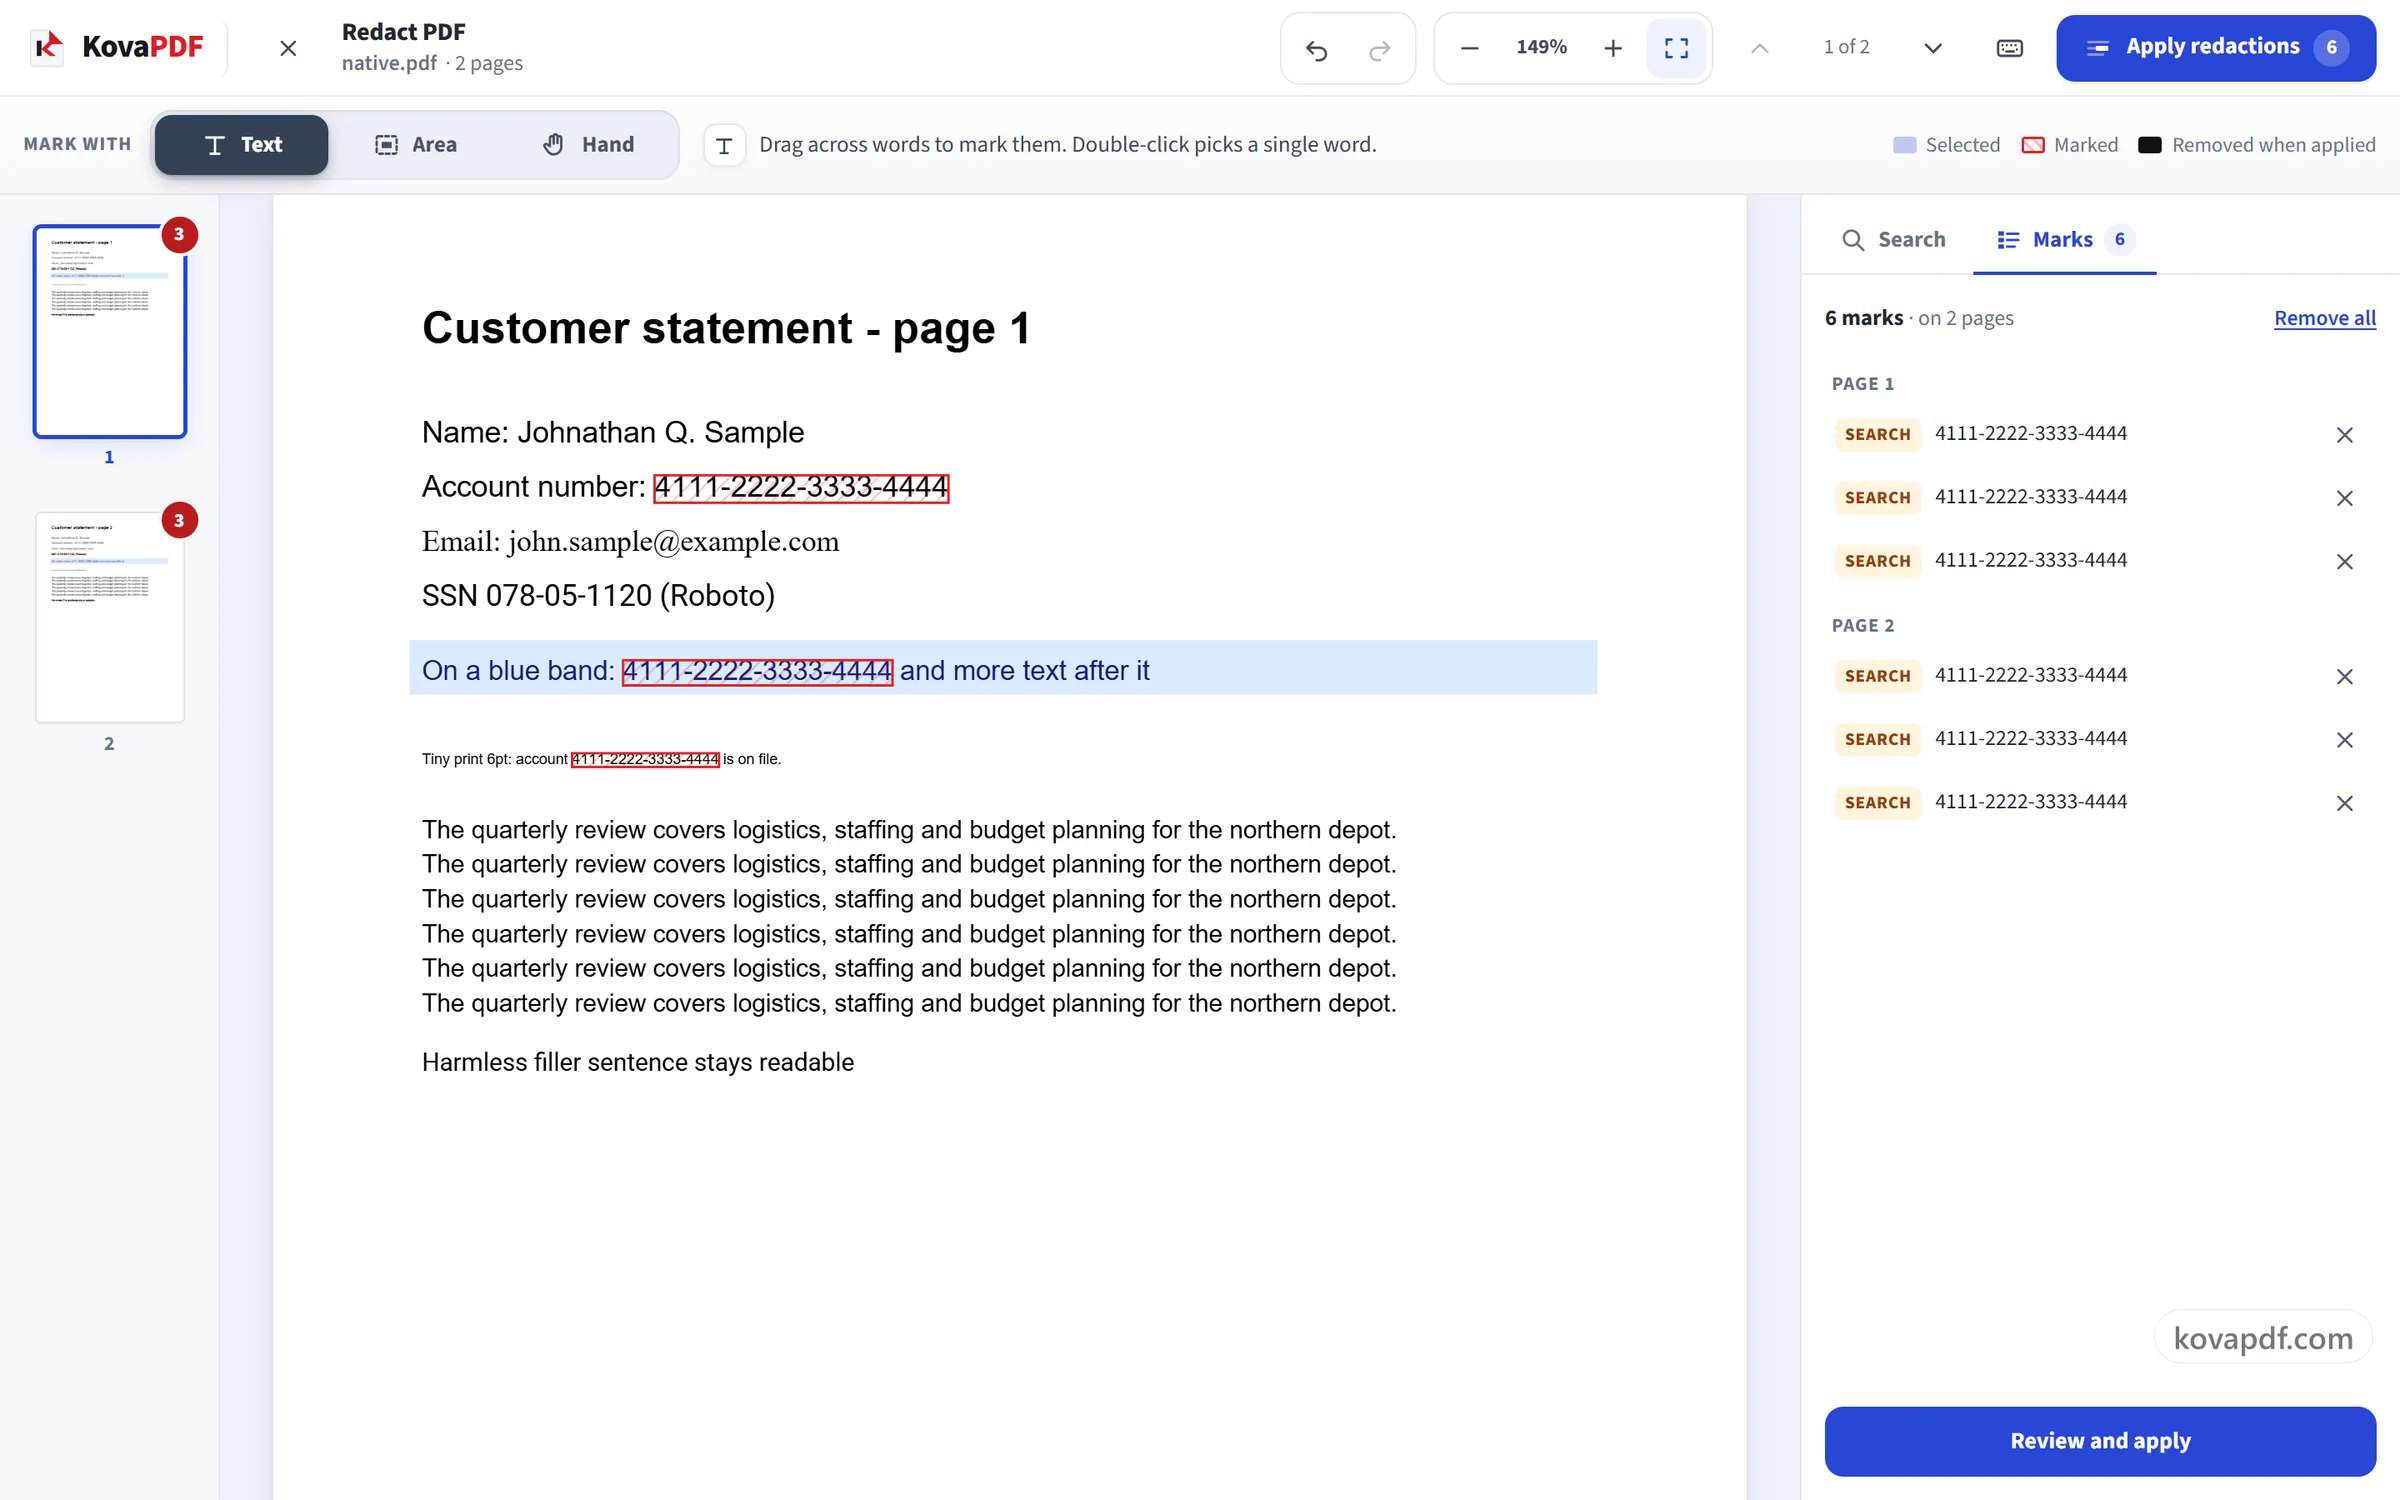Remove third Page 2 mark
Image resolution: width=2400 pixels, height=1500 pixels.
pos(2344,803)
